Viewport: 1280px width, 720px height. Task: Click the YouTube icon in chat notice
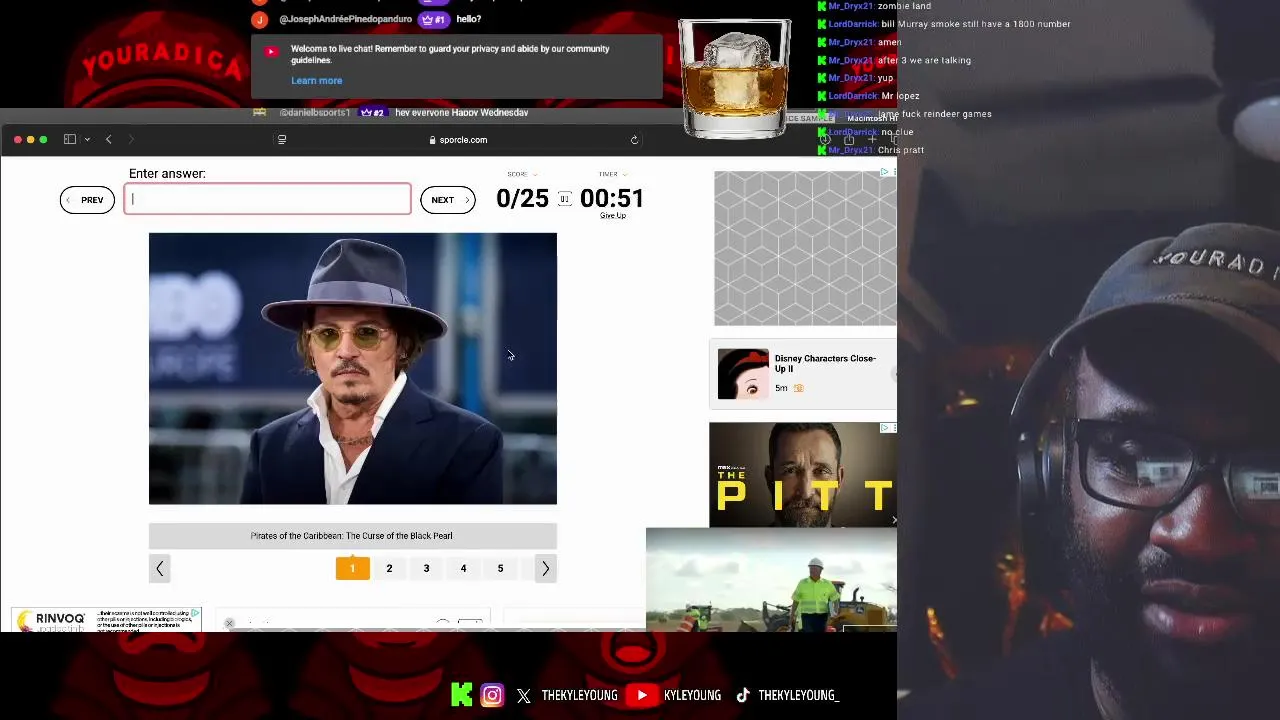click(271, 52)
